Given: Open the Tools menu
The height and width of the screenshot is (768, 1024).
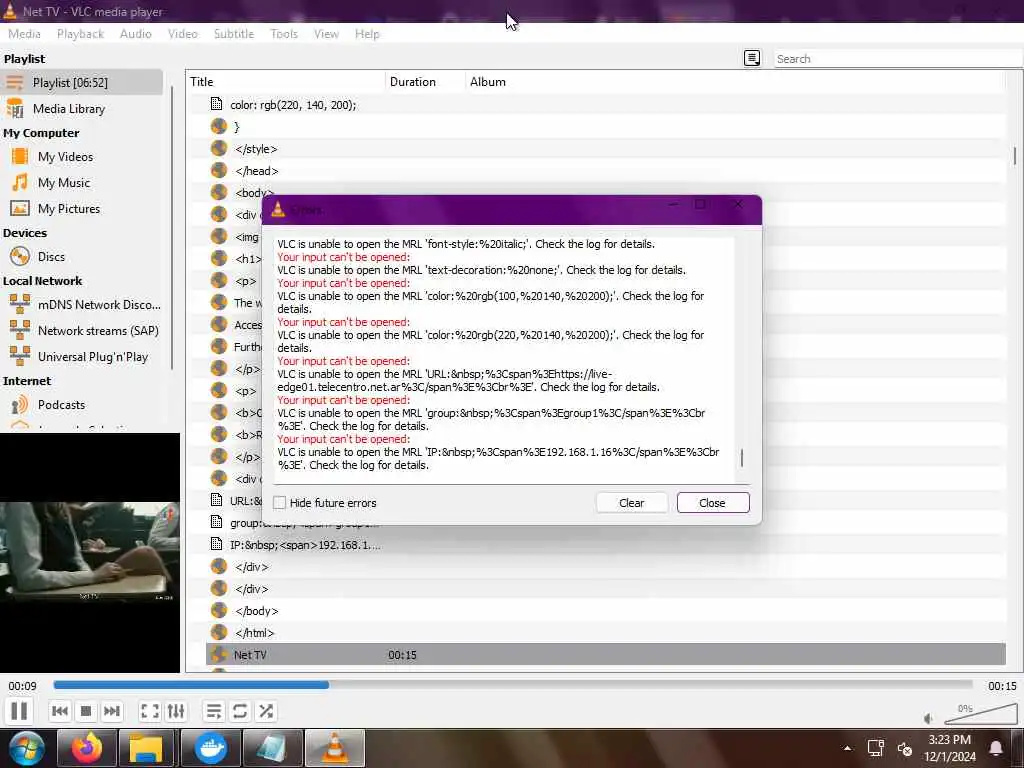Looking at the screenshot, I should click(284, 34).
